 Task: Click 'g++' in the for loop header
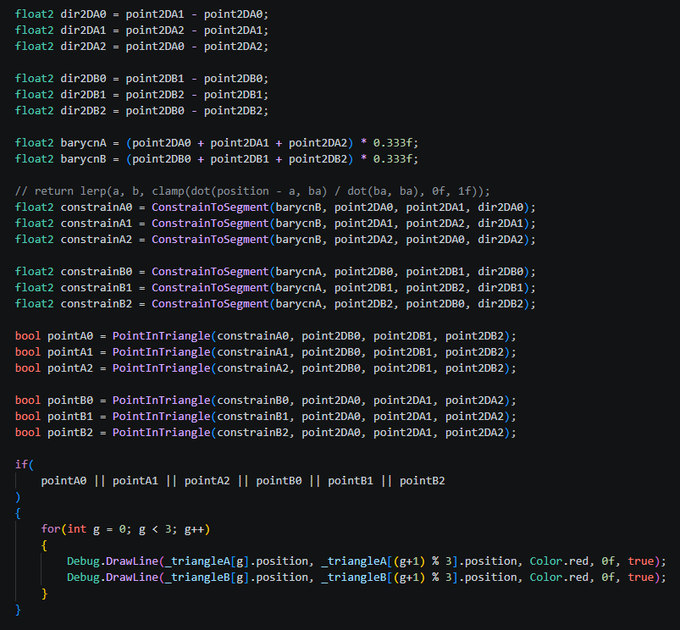[x=194, y=529]
